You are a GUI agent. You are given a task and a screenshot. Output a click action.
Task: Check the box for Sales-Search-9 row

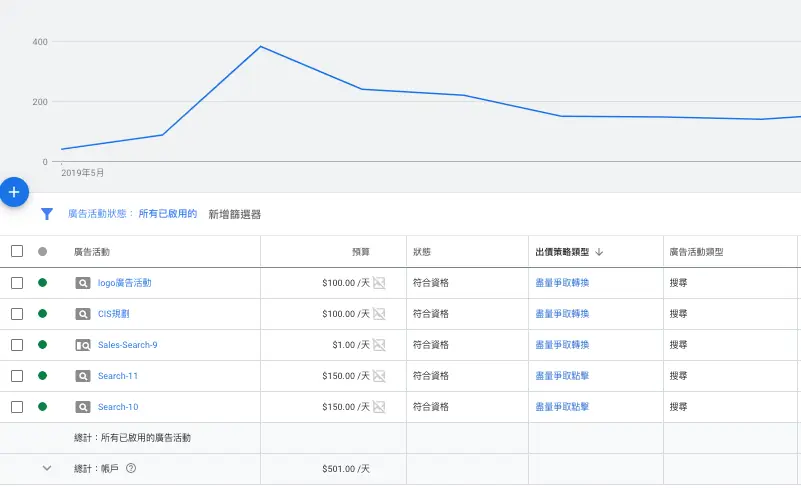(17, 345)
